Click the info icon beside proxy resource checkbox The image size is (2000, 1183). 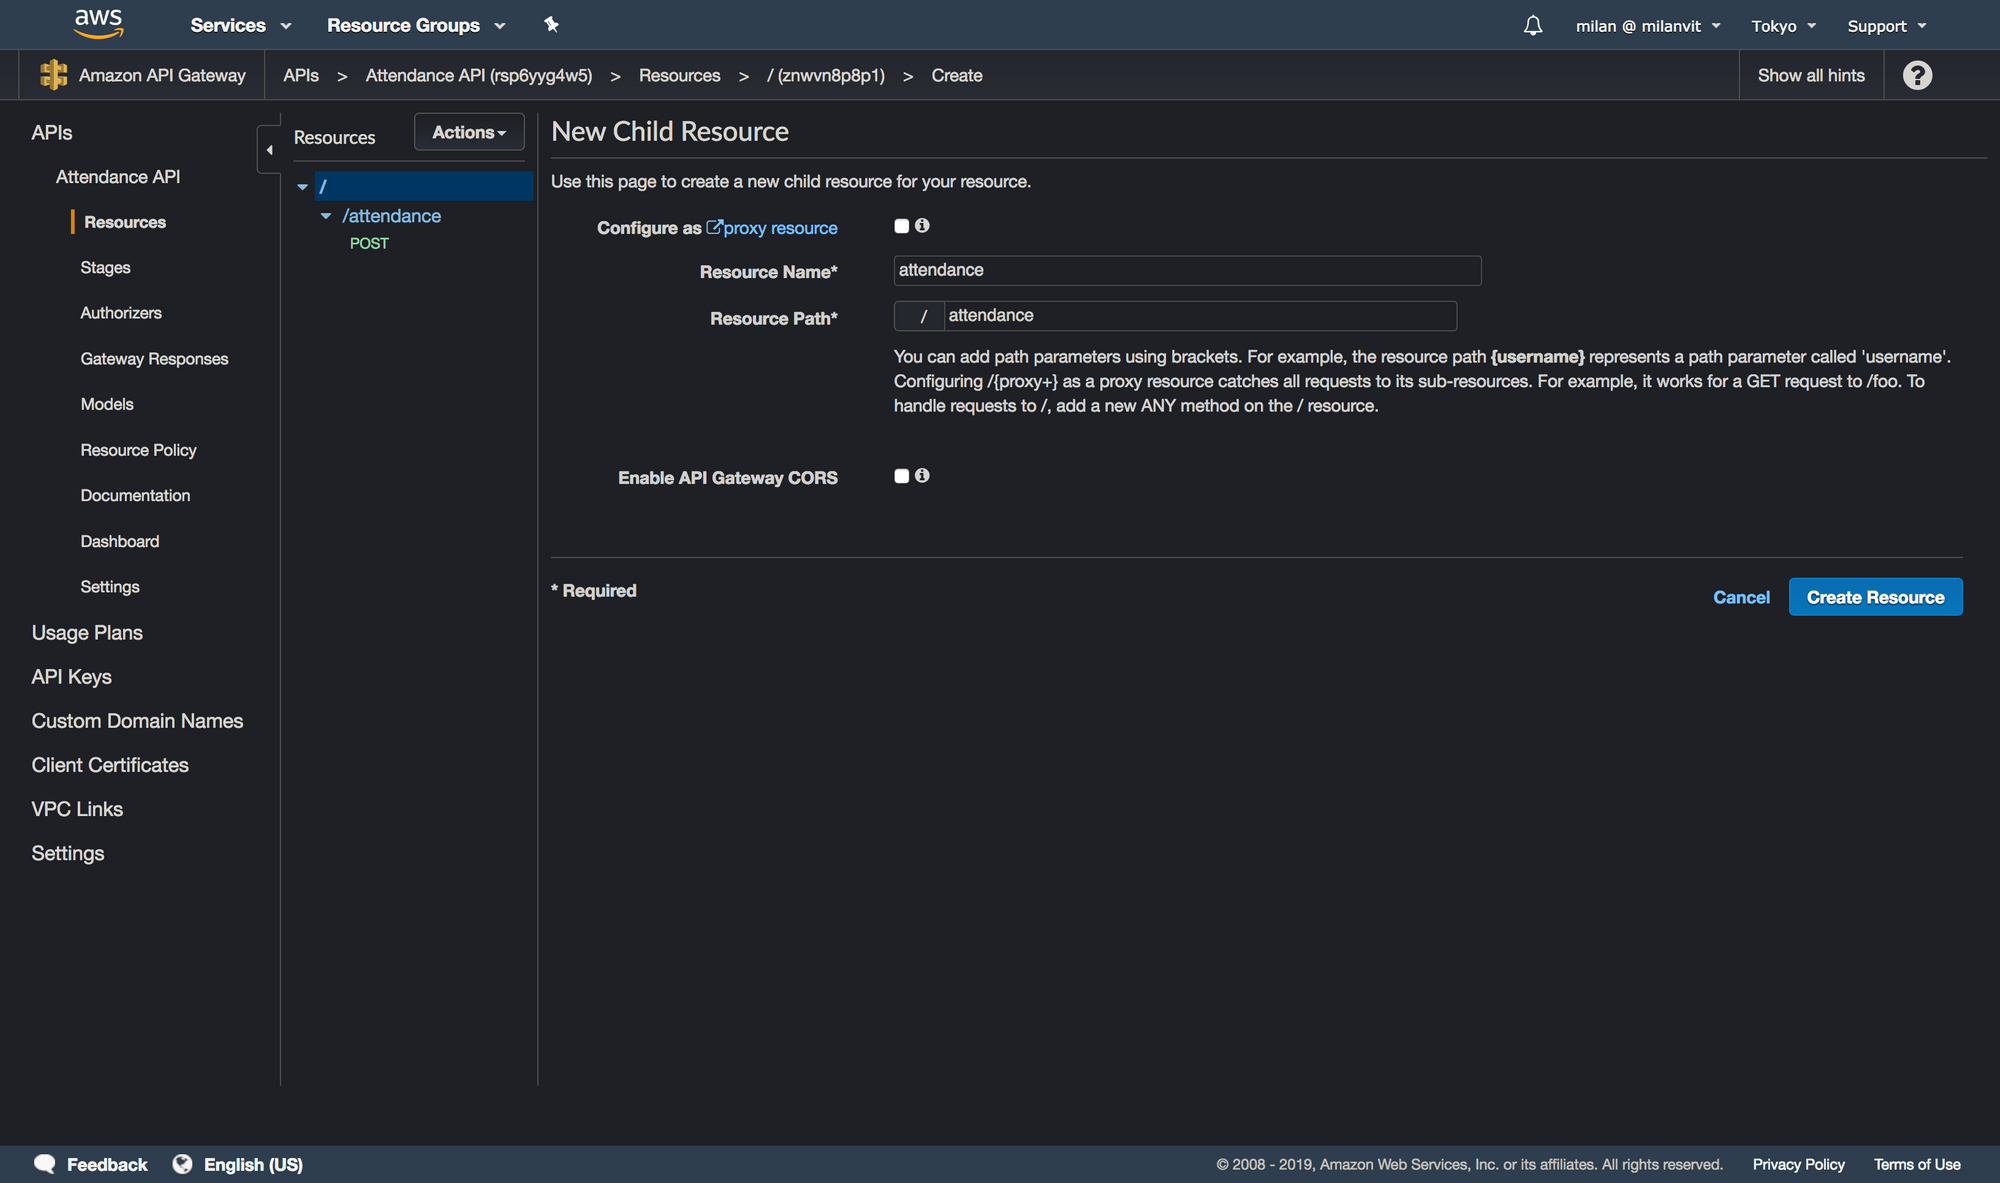pos(922,226)
